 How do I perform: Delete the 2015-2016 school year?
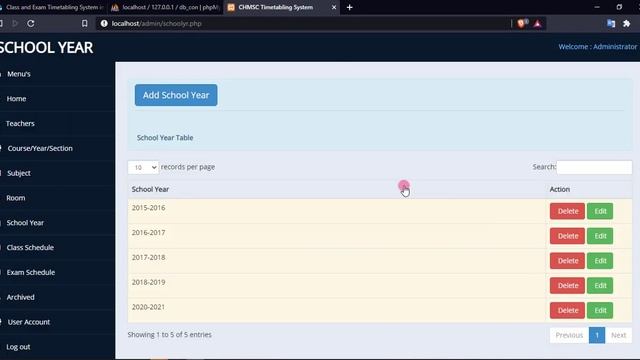[x=567, y=211]
